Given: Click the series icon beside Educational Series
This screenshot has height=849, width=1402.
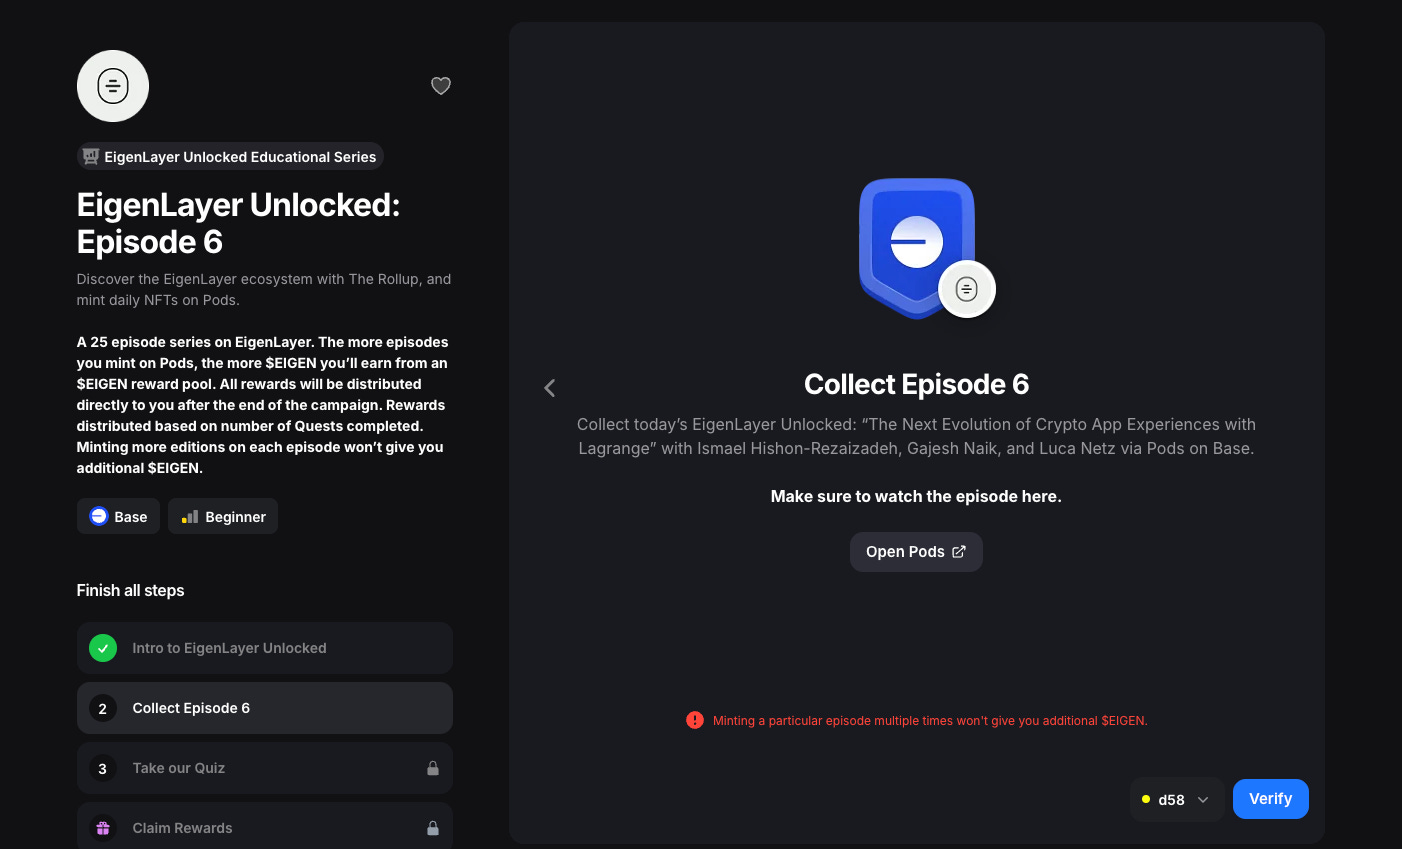Looking at the screenshot, I should tap(91, 156).
